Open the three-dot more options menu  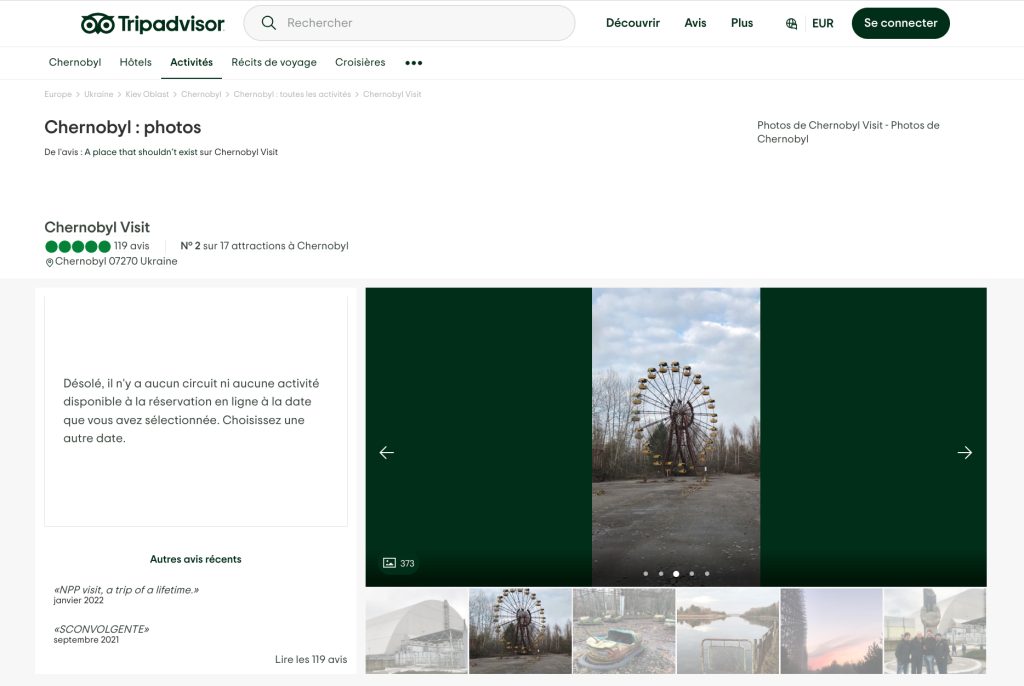click(413, 62)
